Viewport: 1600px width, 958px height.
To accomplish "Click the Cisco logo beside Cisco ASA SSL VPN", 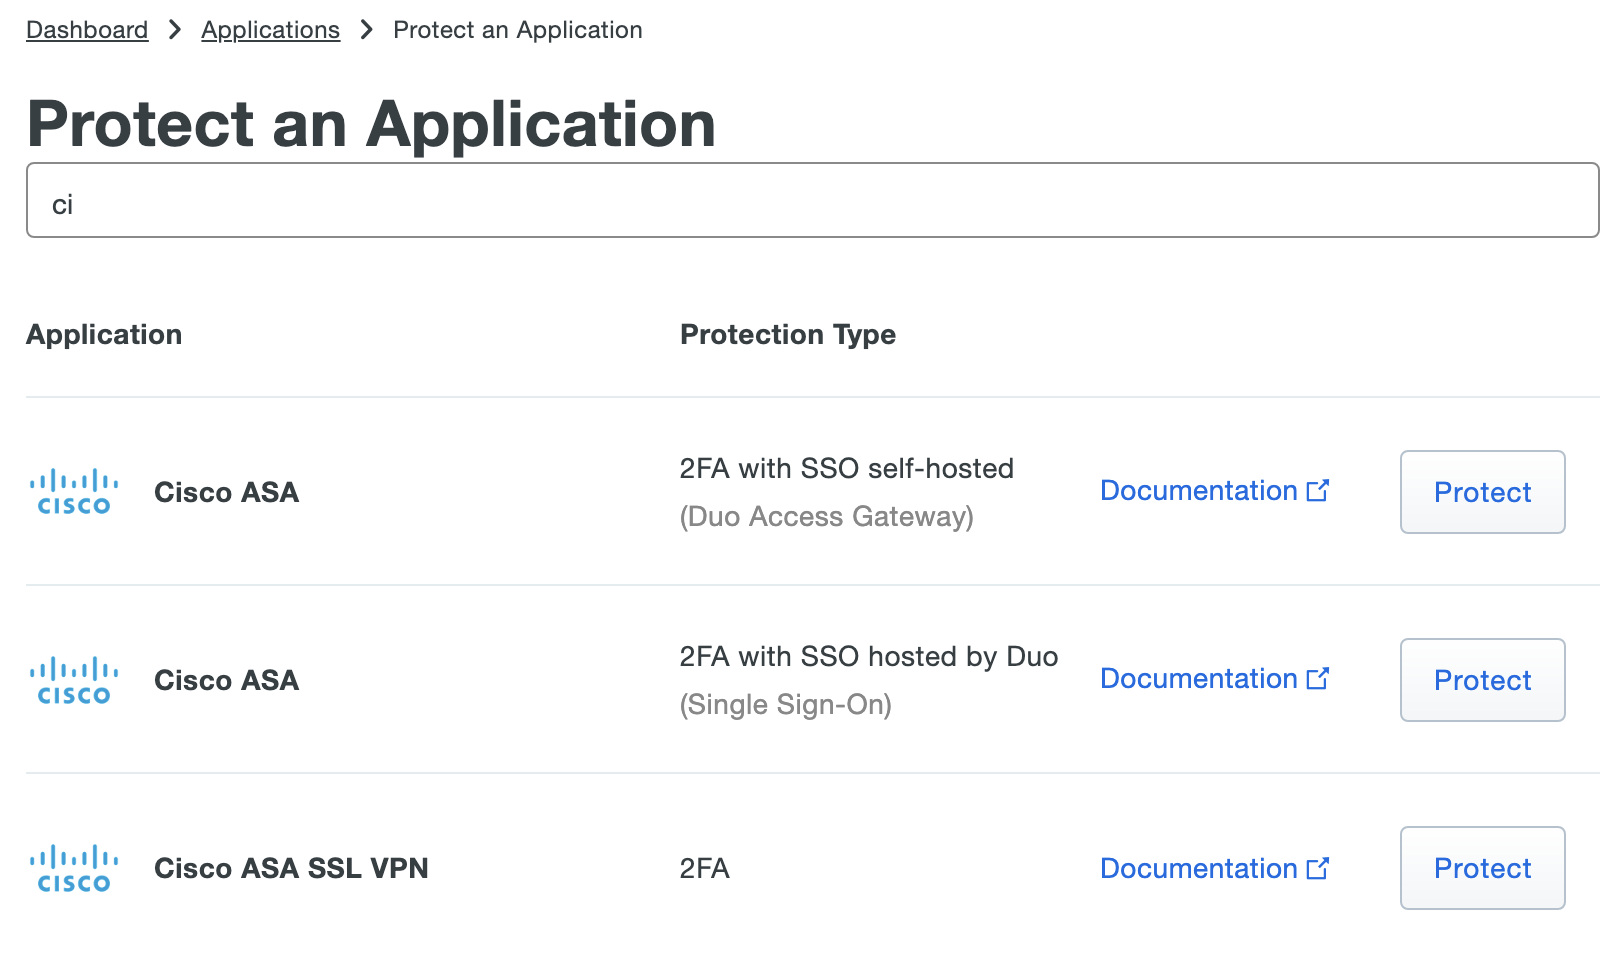I will click(74, 868).
